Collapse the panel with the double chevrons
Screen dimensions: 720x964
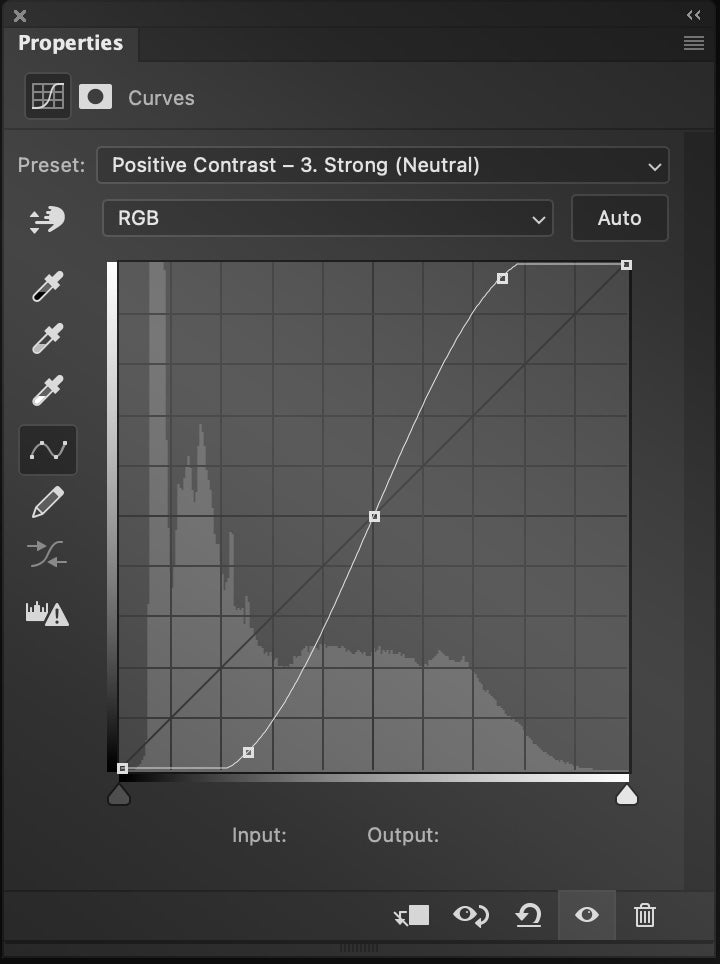click(693, 15)
